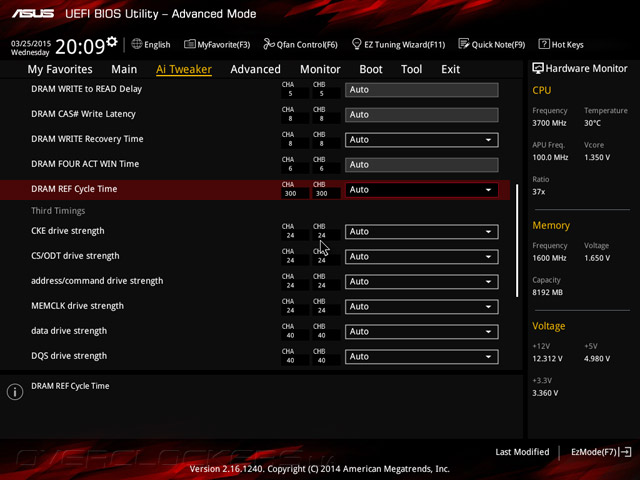Select the DRAM WRITE to READ Delay label
The width and height of the screenshot is (640, 480).
[87, 89]
